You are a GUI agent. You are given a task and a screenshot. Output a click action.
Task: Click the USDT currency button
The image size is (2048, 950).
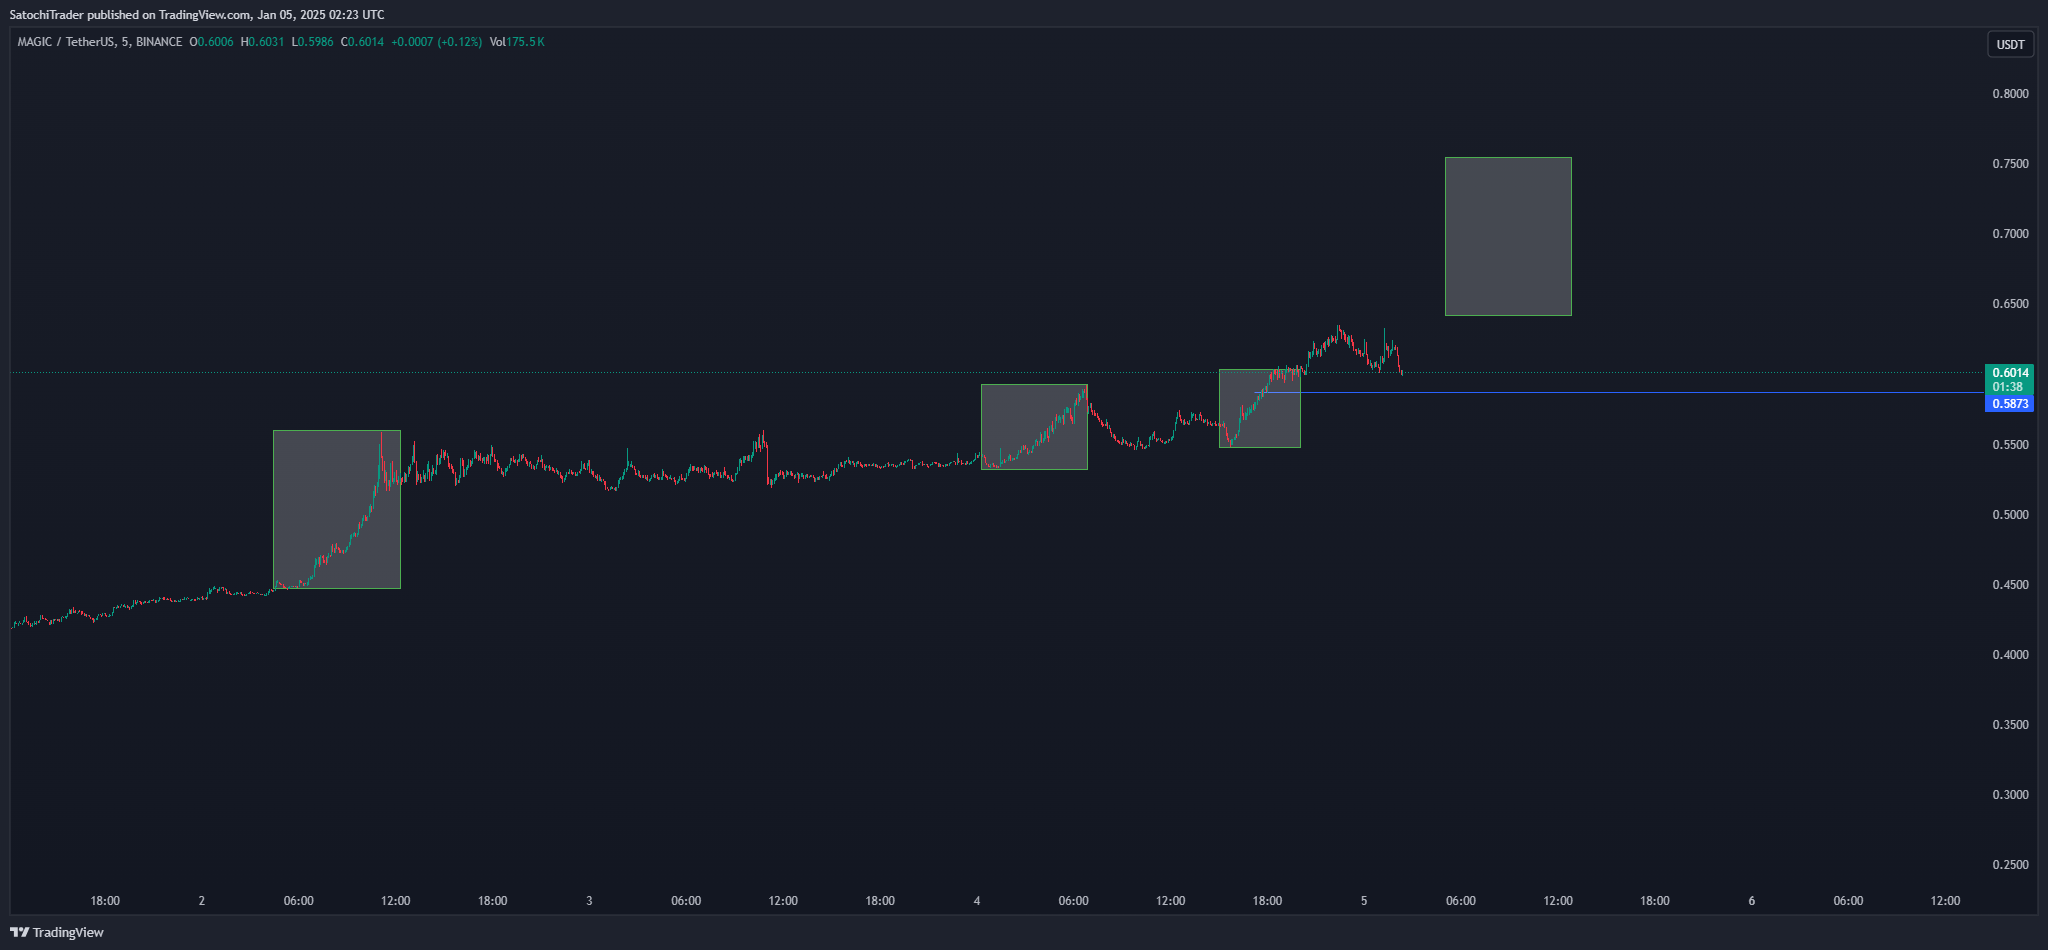pos(2010,44)
